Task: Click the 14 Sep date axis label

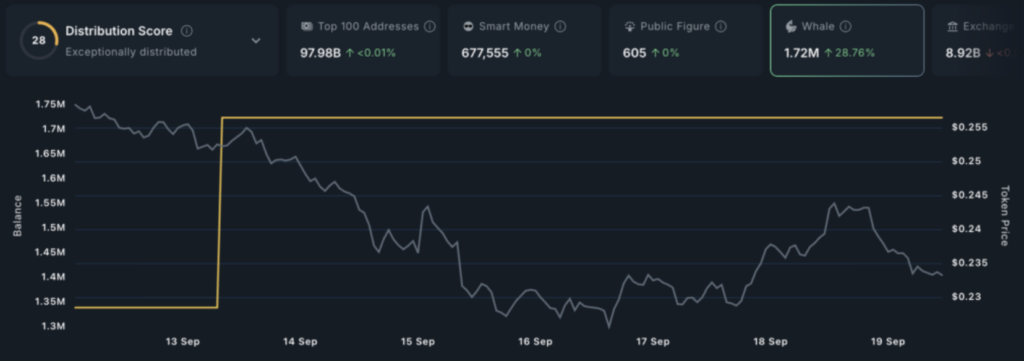Action: 300,341
